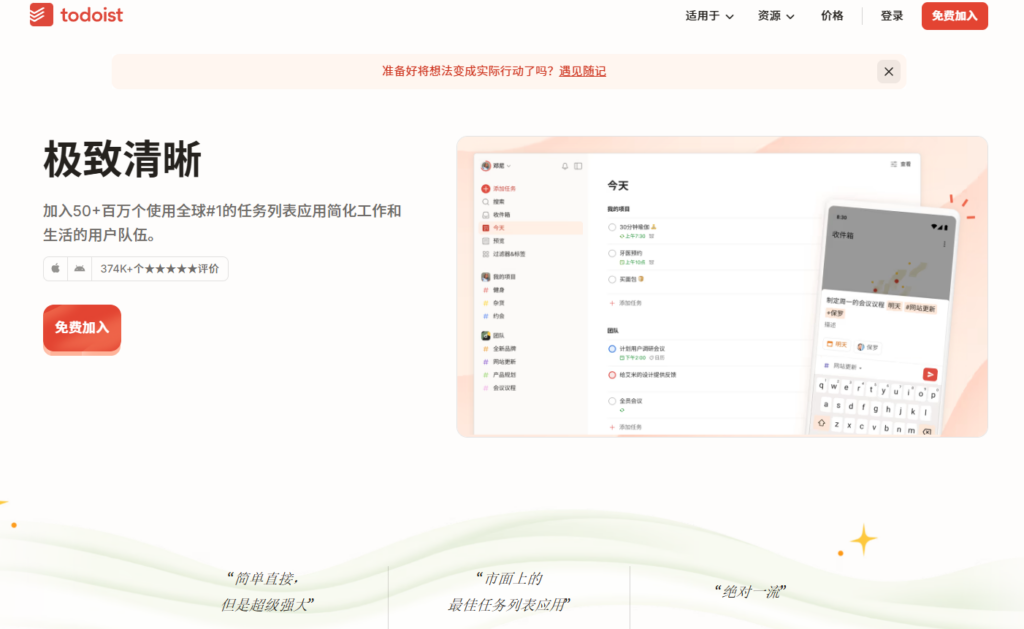
Task: Click 添加任务 under 我的项目 section
Action: pyautogui.click(x=626, y=303)
